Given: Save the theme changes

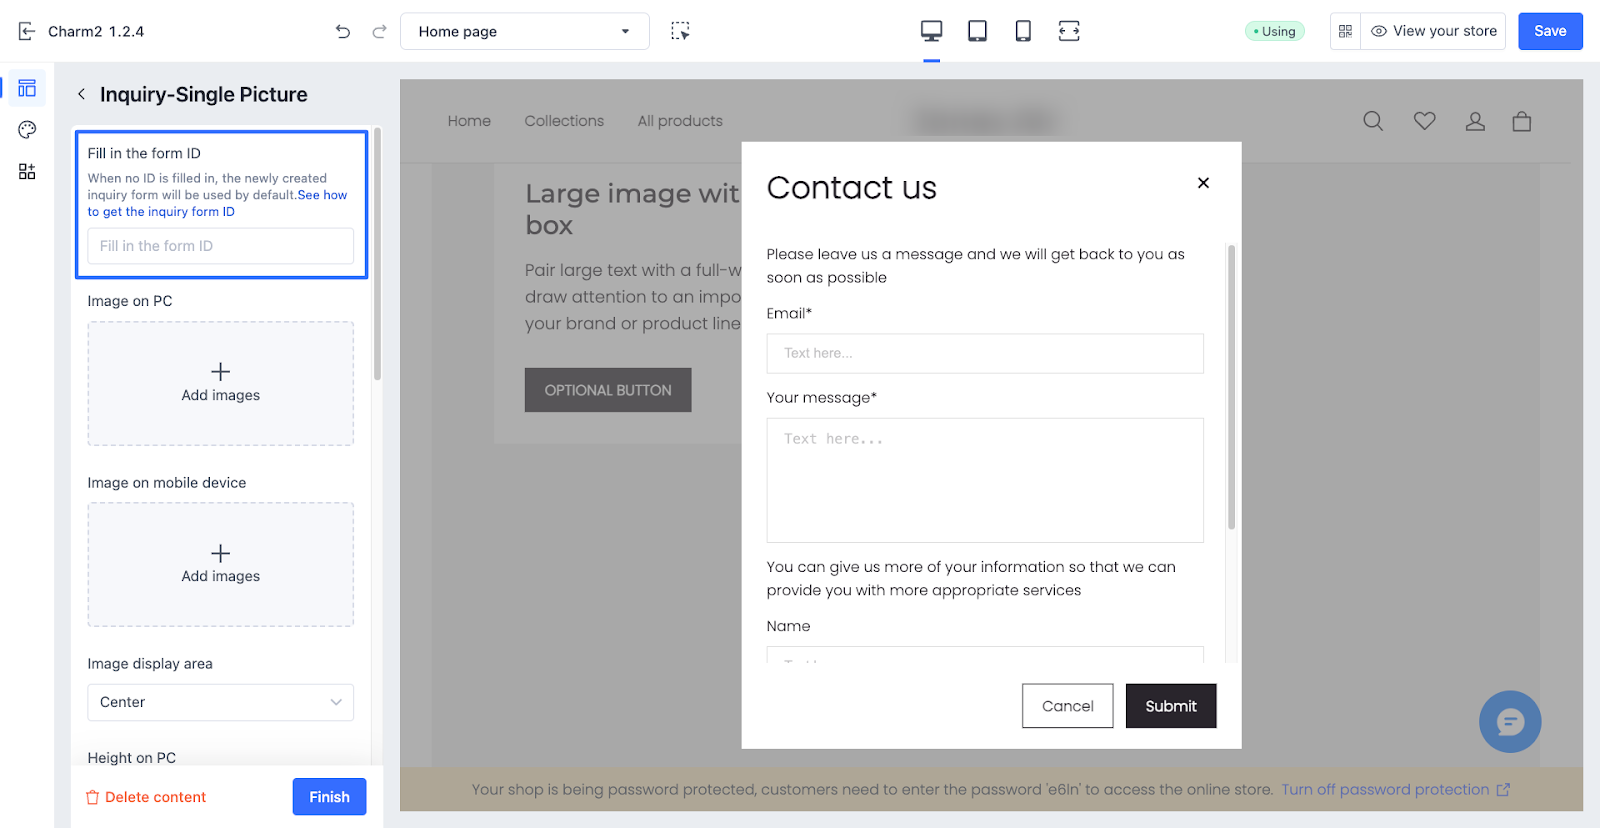Looking at the screenshot, I should 1549,31.
